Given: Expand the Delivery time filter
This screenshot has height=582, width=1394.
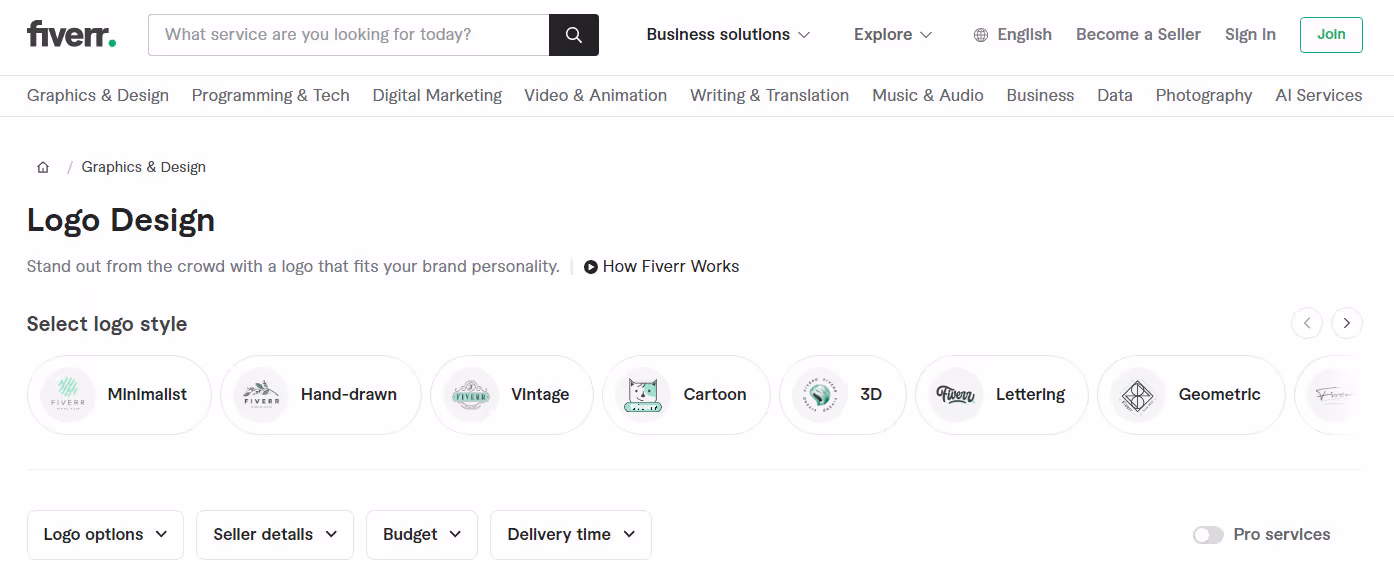Looking at the screenshot, I should pyautogui.click(x=571, y=535).
